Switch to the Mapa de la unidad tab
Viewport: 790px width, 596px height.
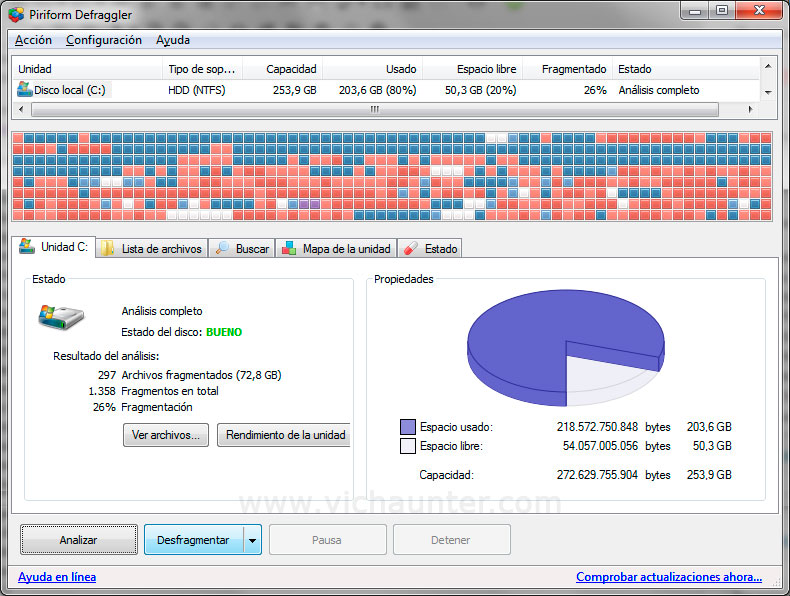point(337,248)
